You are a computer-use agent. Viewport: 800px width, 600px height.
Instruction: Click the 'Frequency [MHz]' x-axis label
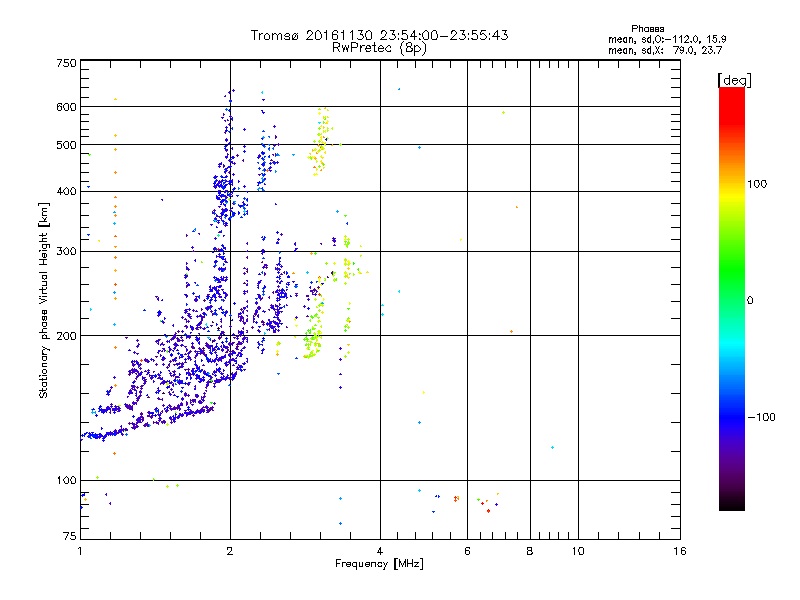pyautogui.click(x=379, y=564)
